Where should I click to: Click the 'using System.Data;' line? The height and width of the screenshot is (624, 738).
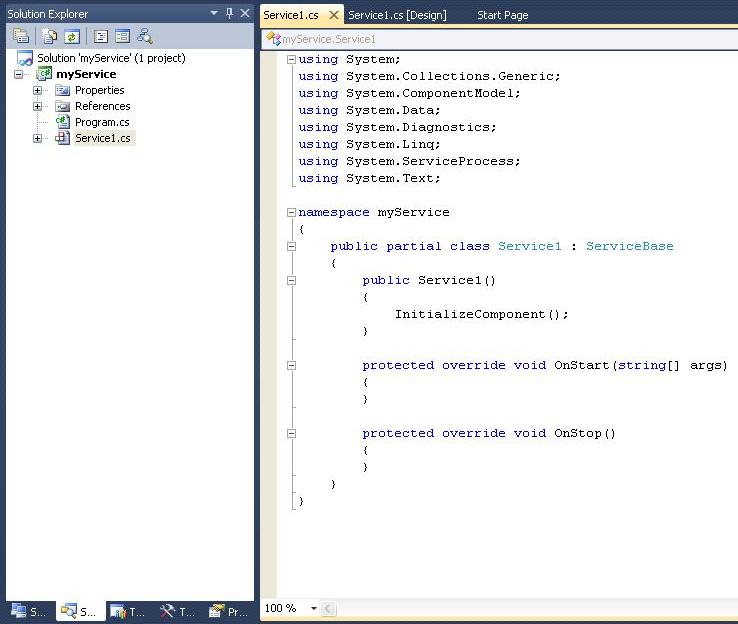(x=369, y=110)
